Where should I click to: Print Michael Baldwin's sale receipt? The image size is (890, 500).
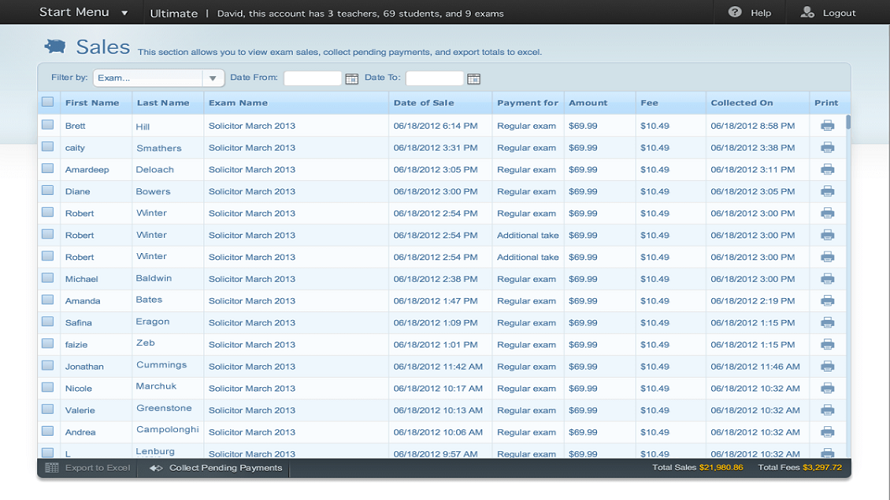827,279
